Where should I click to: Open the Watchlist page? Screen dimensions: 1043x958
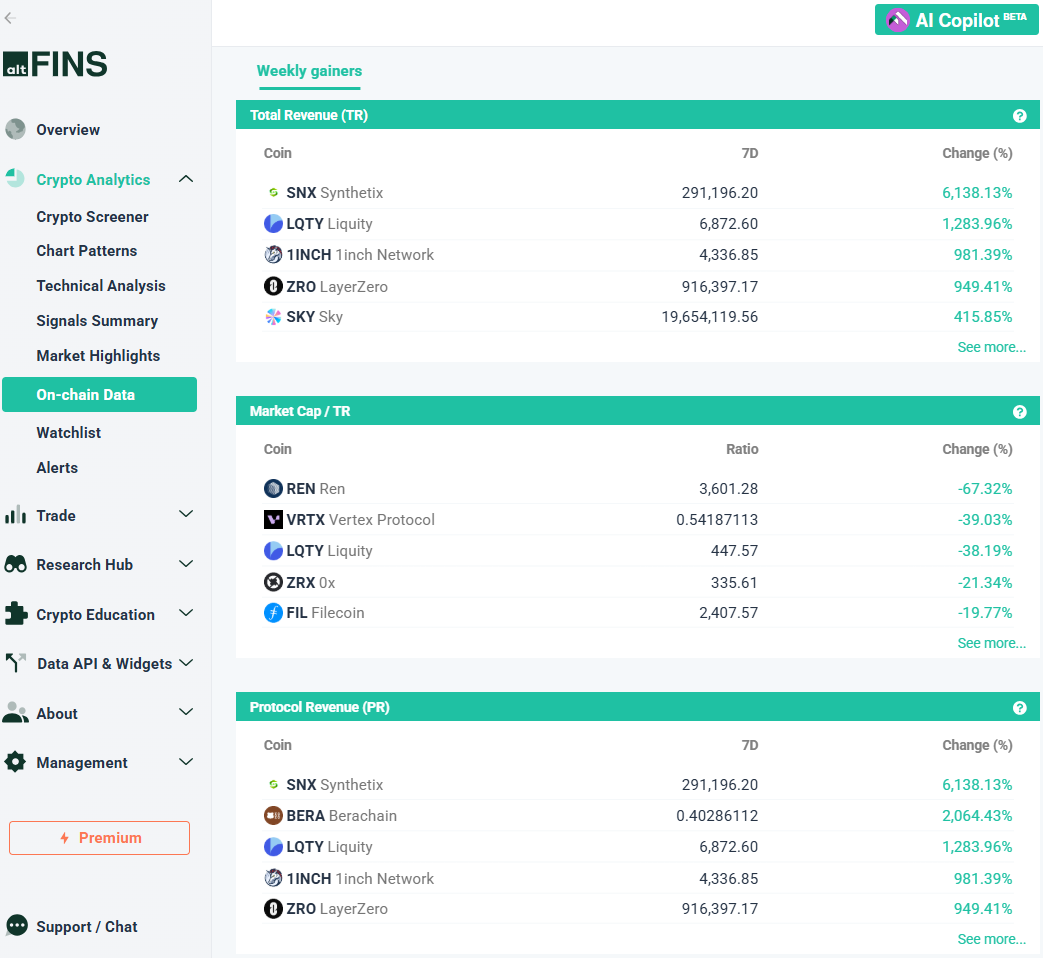[69, 432]
